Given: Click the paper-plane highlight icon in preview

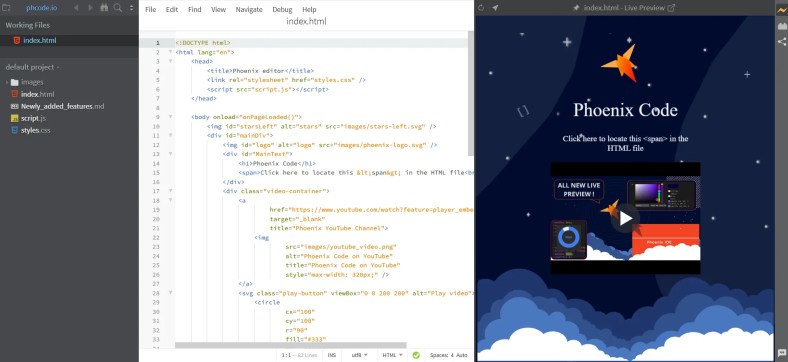Looking at the screenshot, I should 496,8.
